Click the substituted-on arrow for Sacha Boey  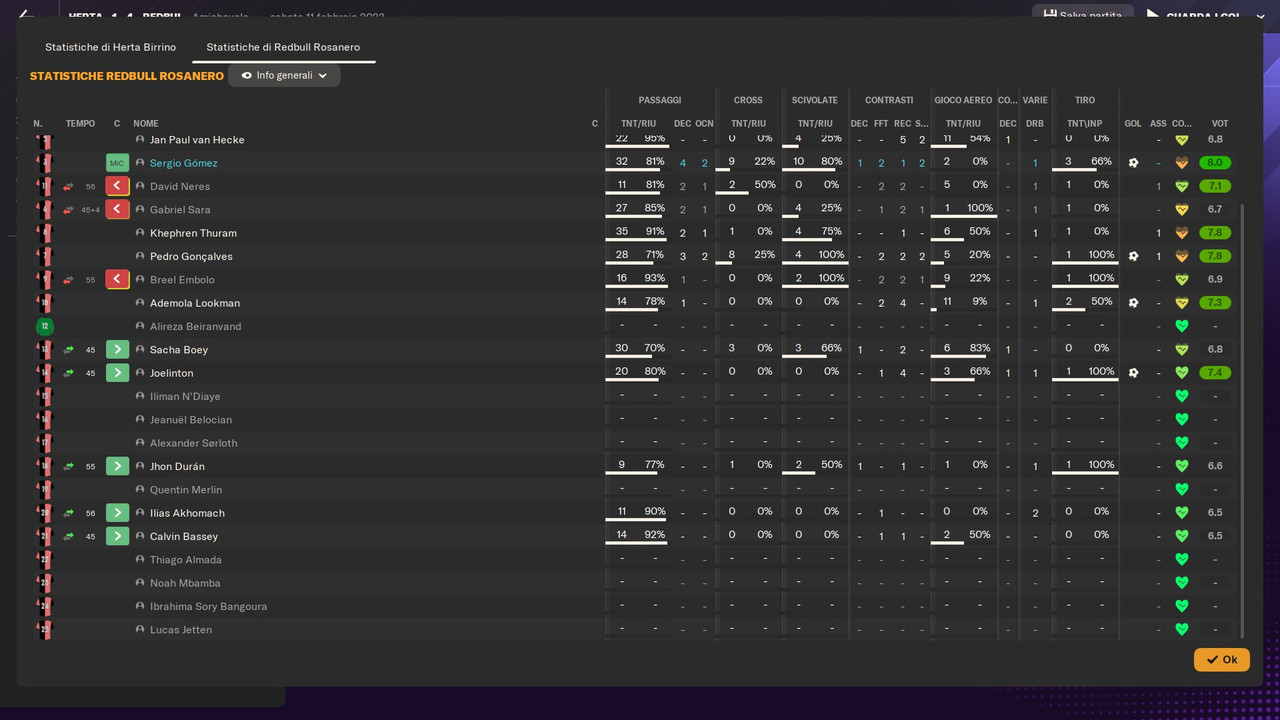tap(117, 349)
